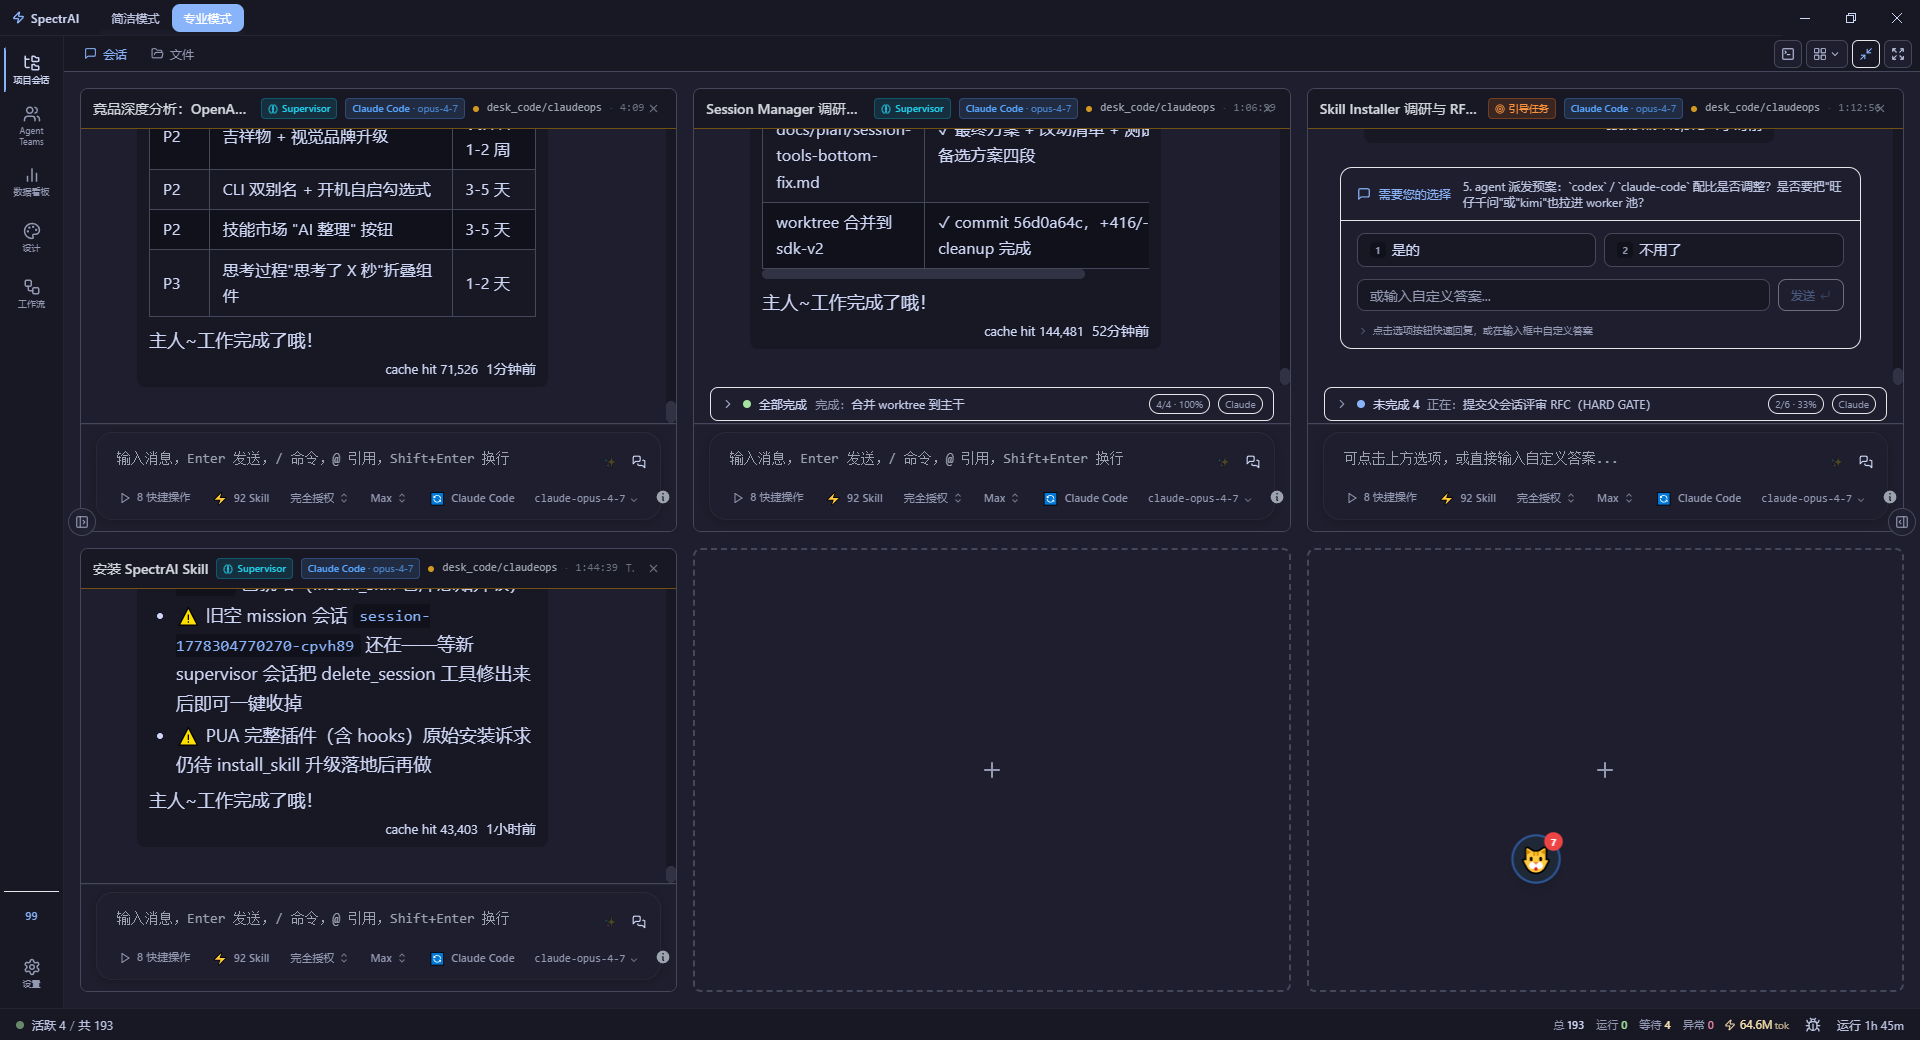The width and height of the screenshot is (1920, 1040).
Task: Open 8 快捷操作 in the 竞品深度分析 panel
Action: pyautogui.click(x=155, y=498)
